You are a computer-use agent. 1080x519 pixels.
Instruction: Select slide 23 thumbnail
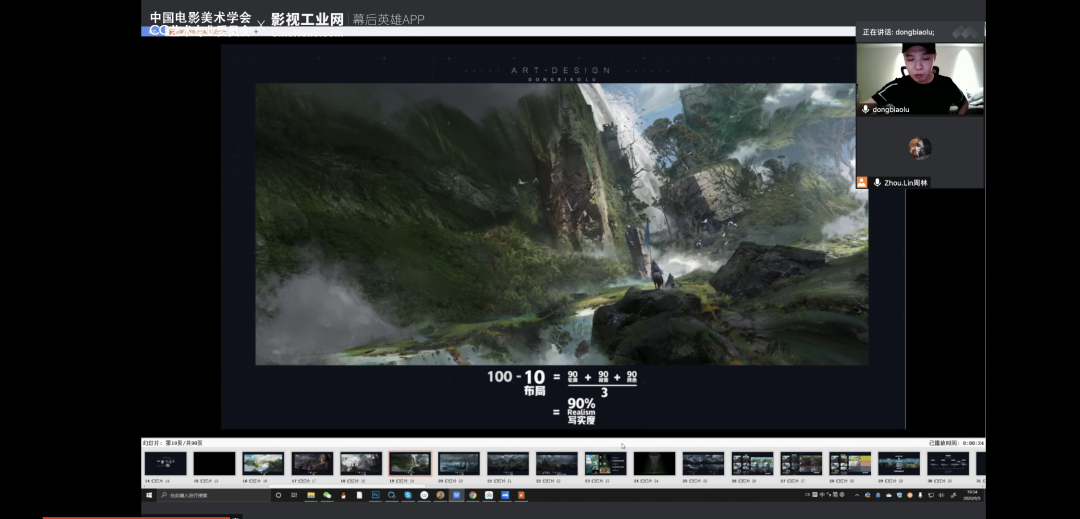tap(605, 463)
